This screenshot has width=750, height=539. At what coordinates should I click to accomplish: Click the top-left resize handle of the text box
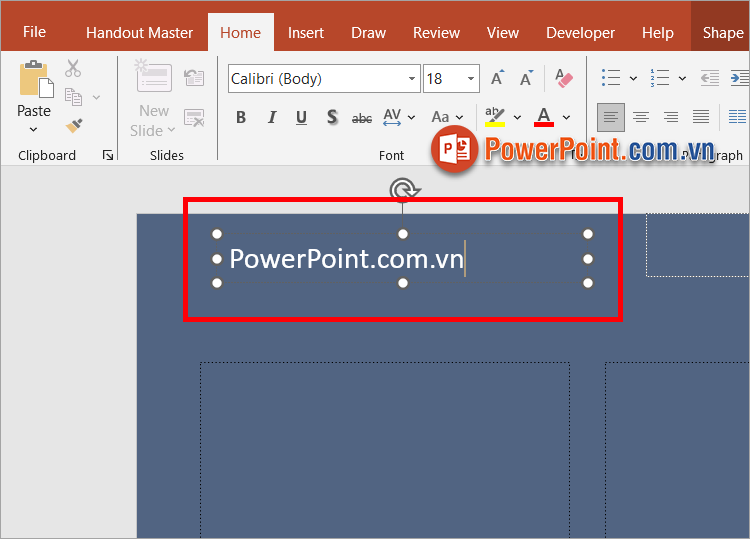[x=217, y=234]
